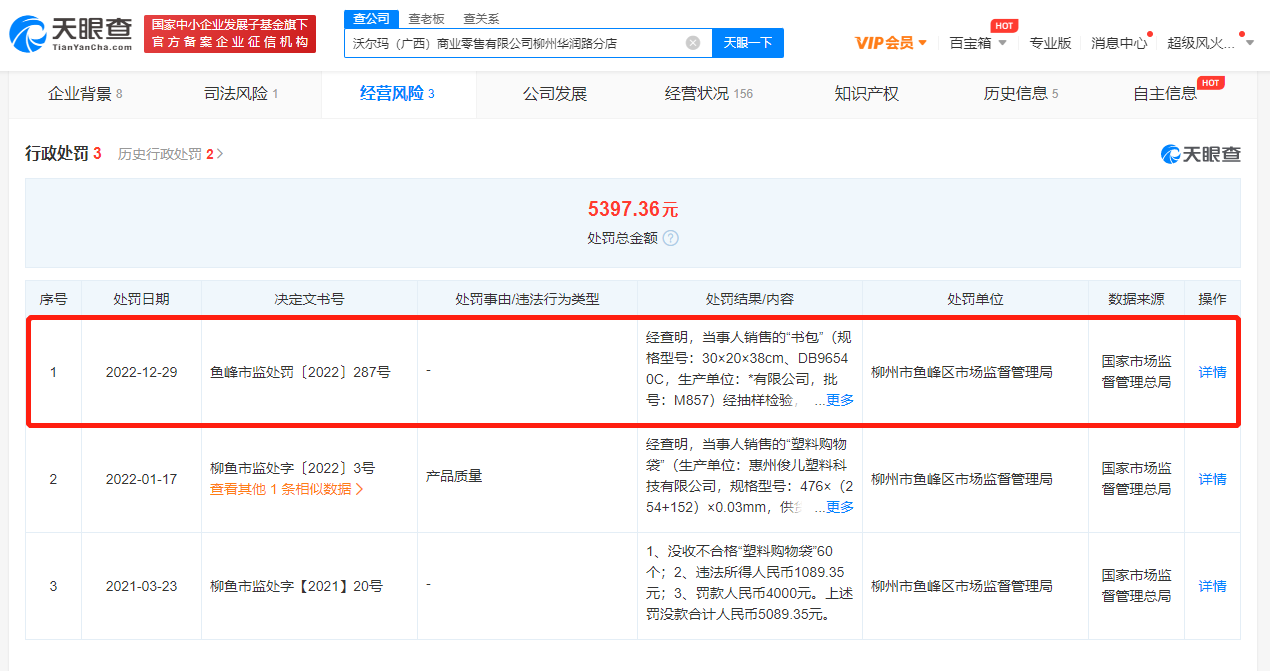This screenshot has width=1270, height=671.
Task: Open the VIP会员 dropdown
Action: (x=890, y=43)
